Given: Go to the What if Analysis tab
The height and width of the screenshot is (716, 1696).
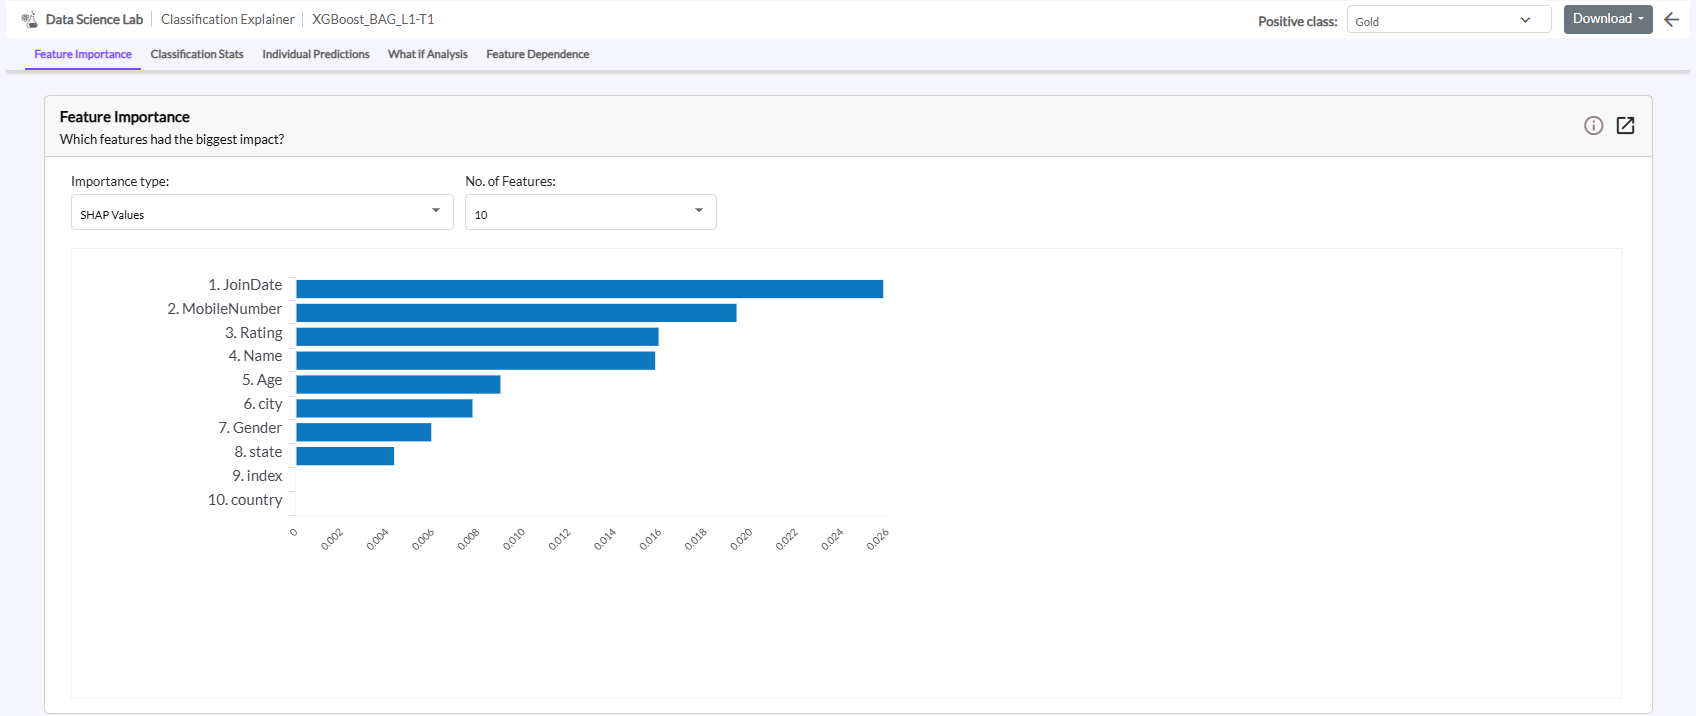Looking at the screenshot, I should click(x=427, y=54).
